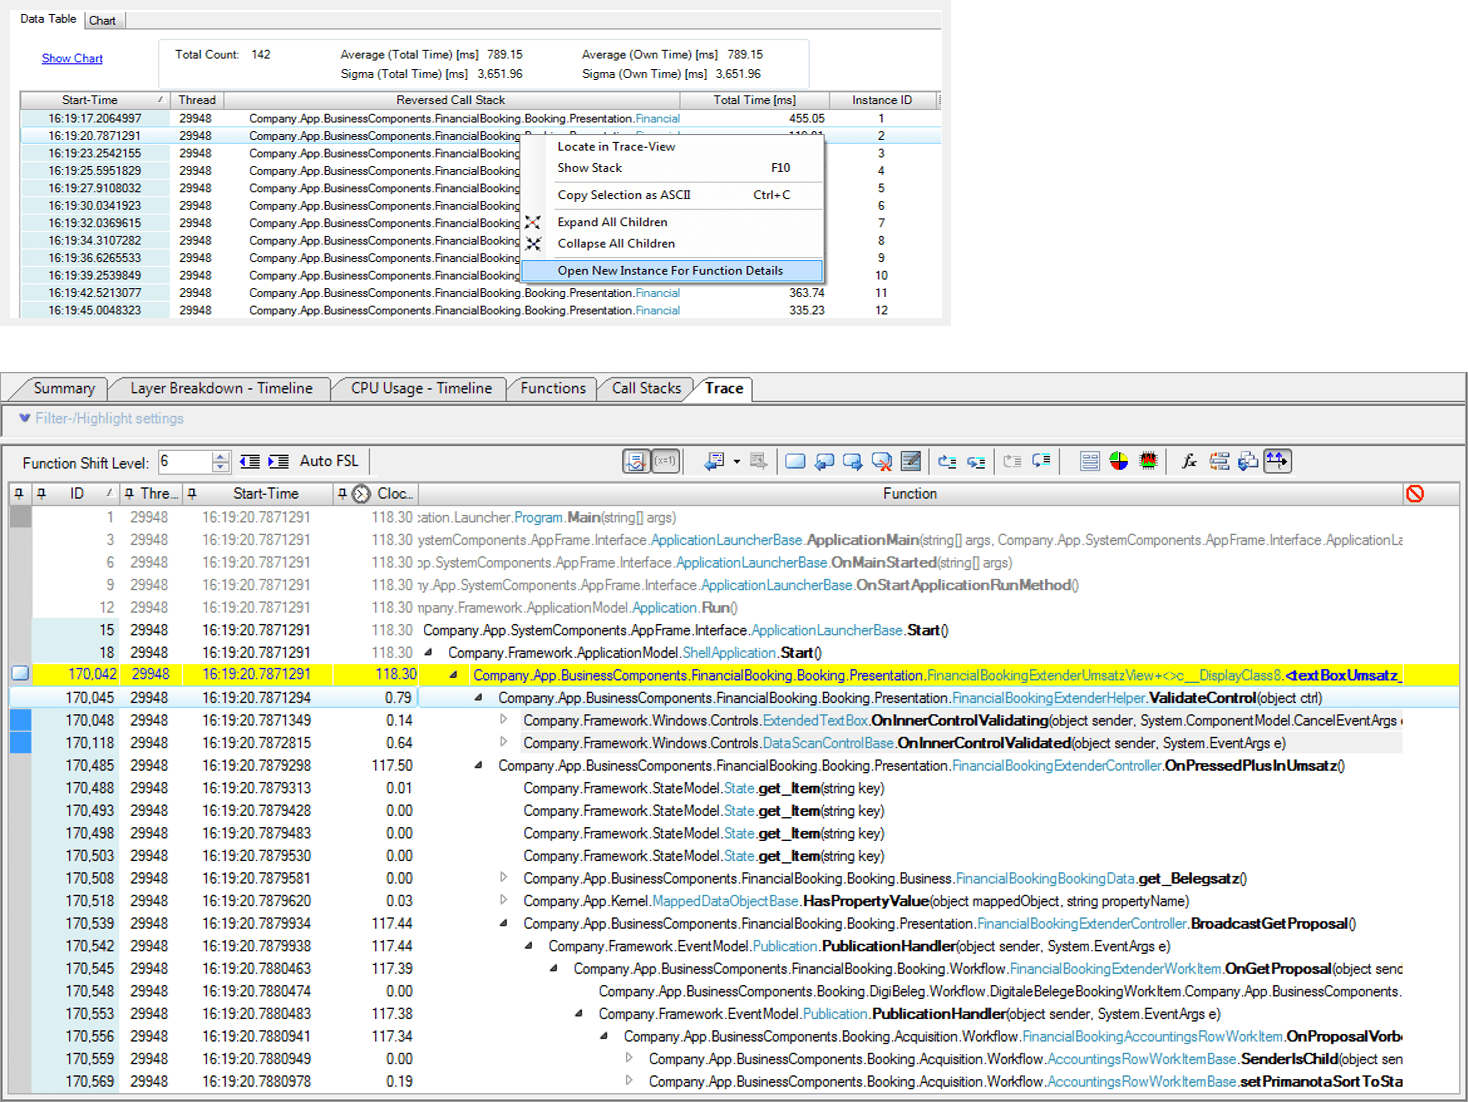Click the Show Chart link
This screenshot has height=1102, width=1468.
click(x=71, y=58)
